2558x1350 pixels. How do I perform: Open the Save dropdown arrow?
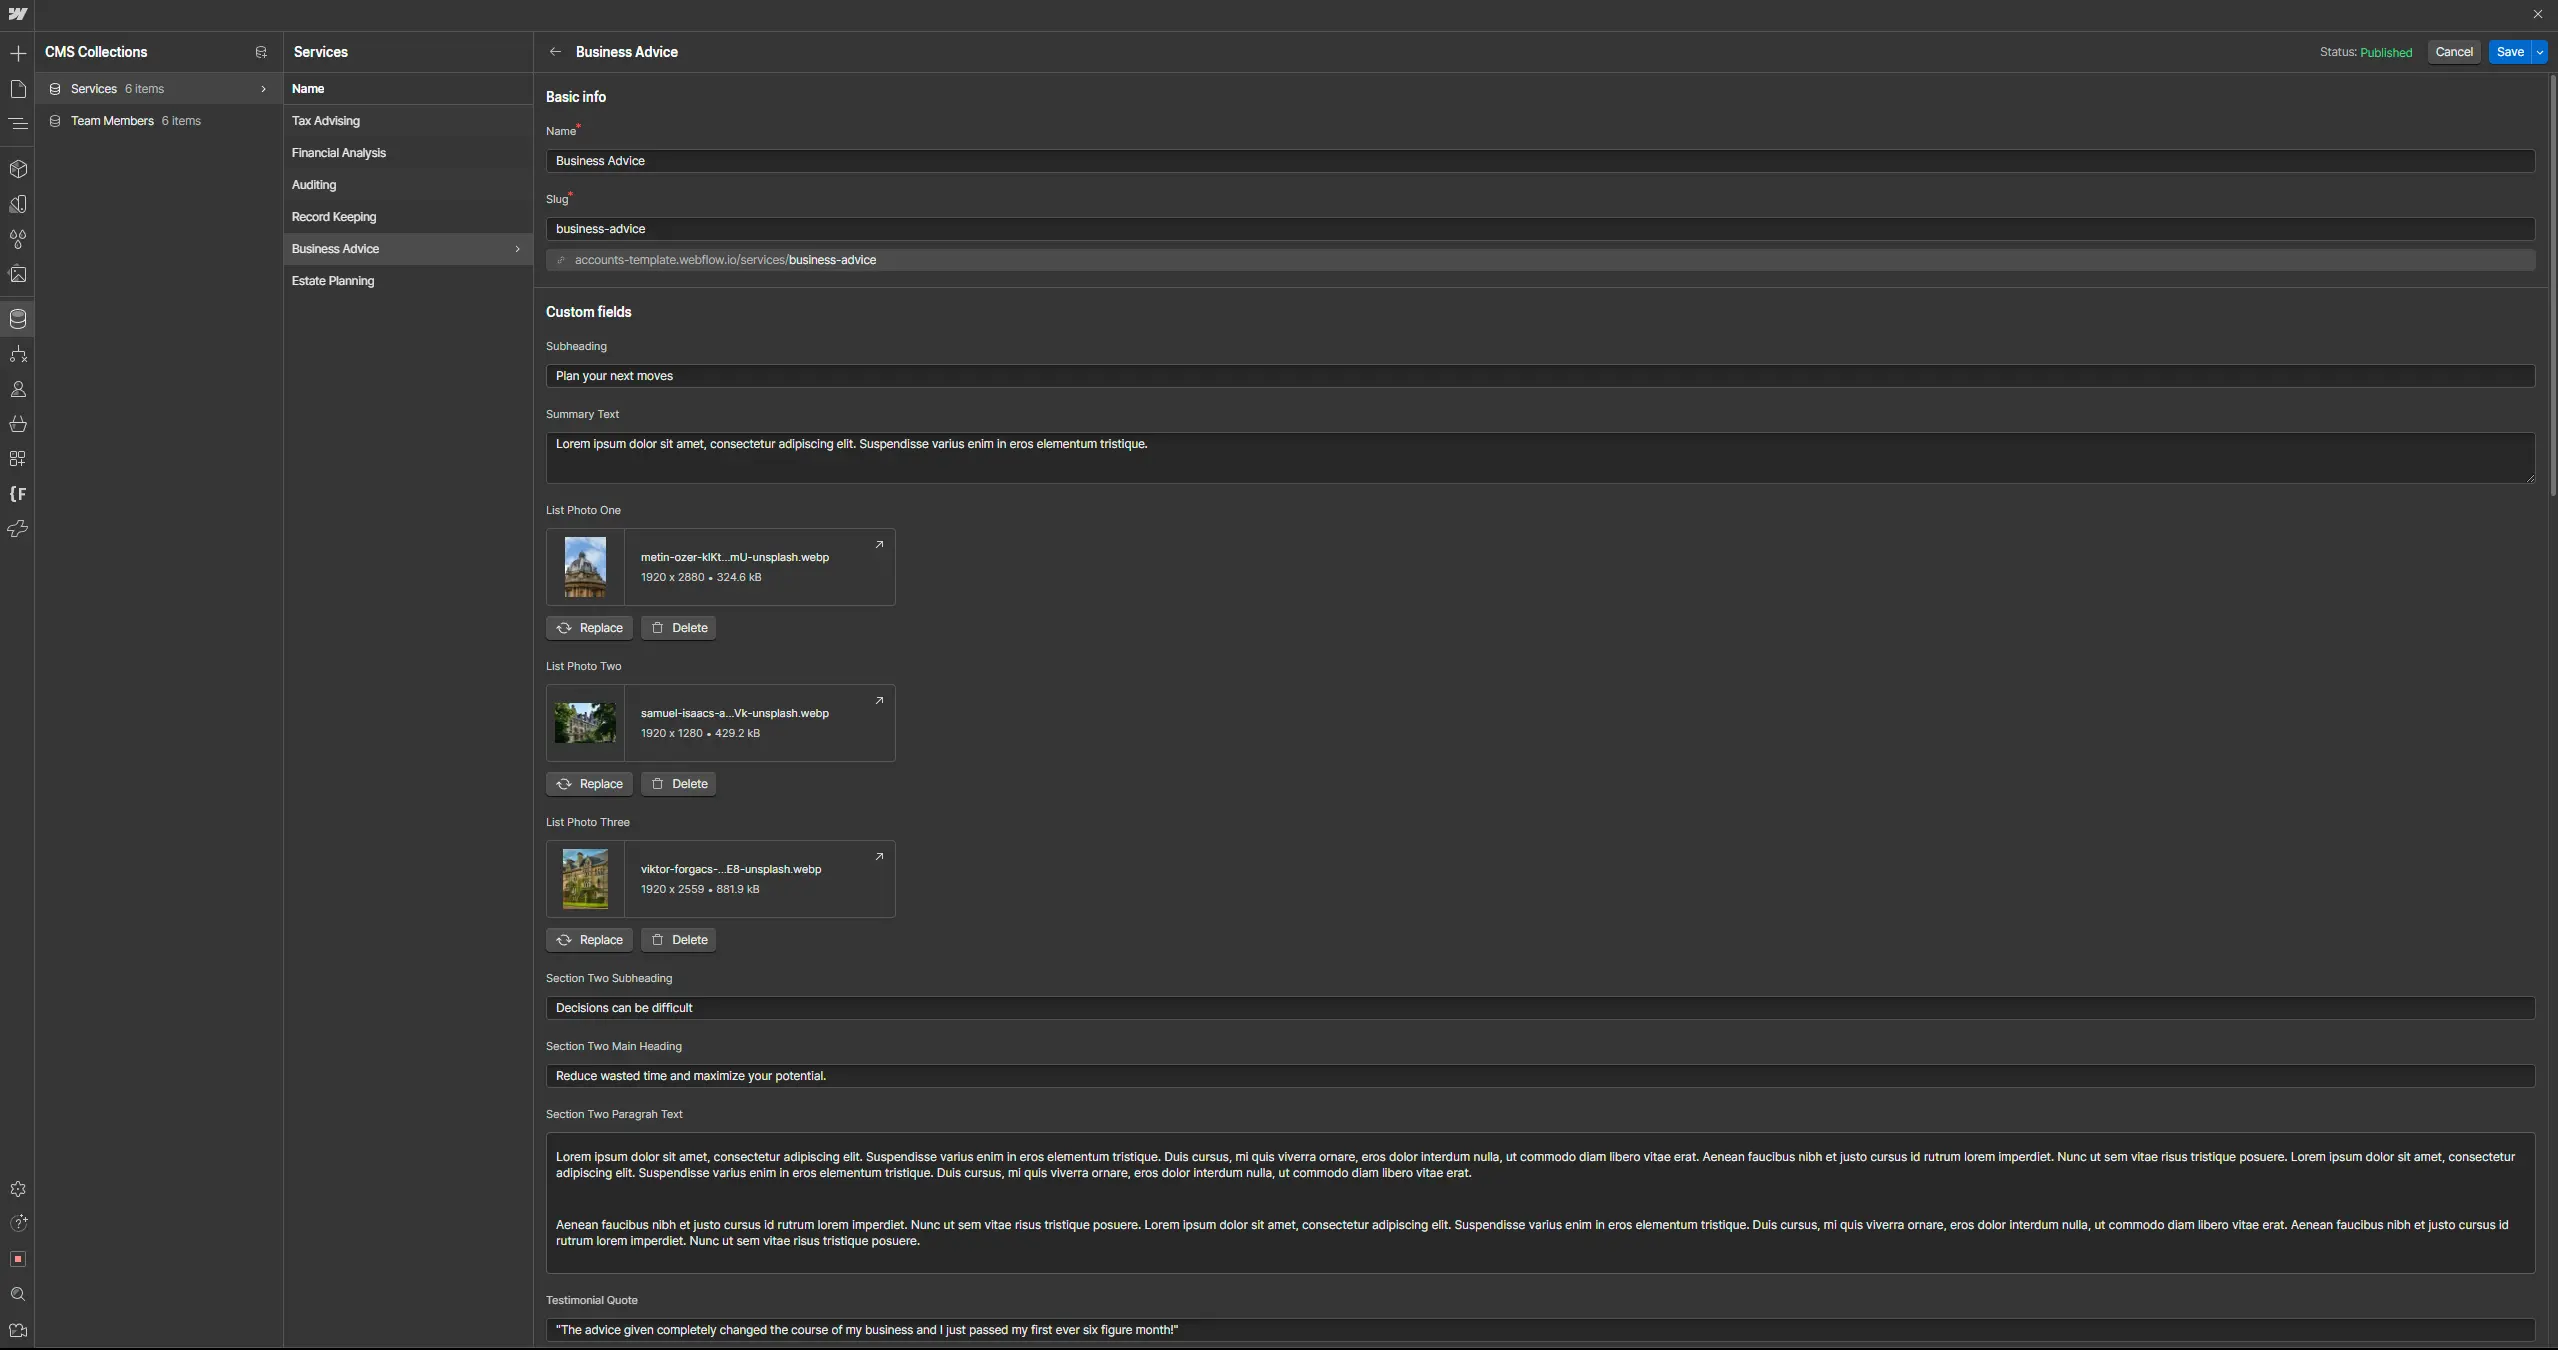[x=2539, y=52]
